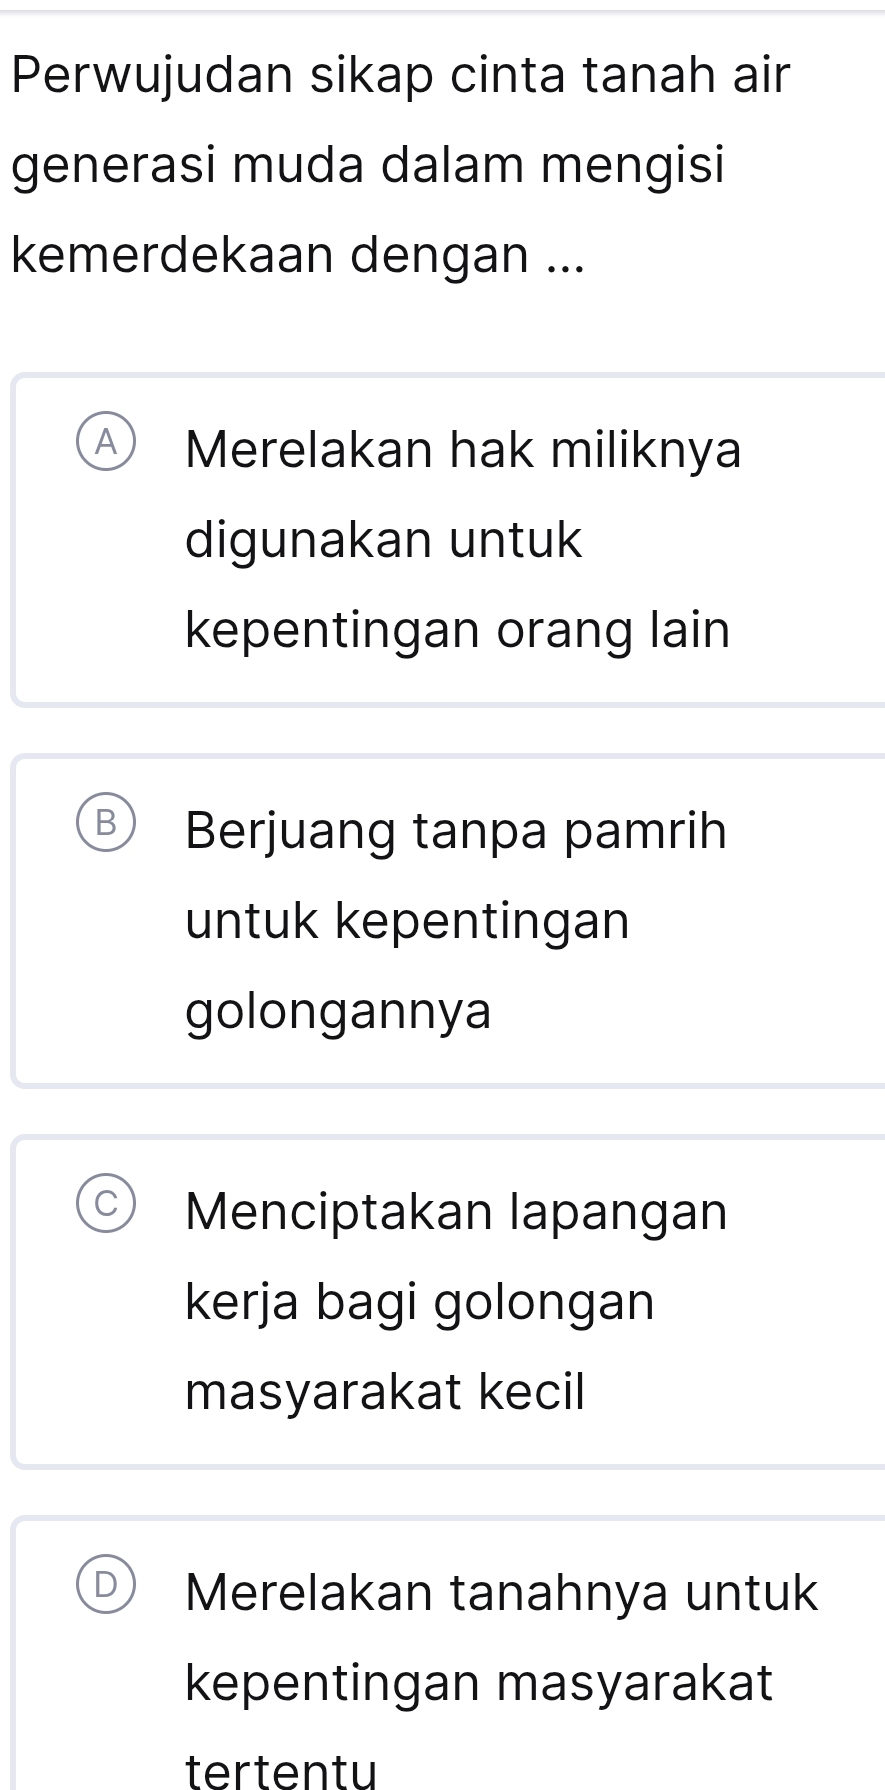Select radio button B

[105, 824]
